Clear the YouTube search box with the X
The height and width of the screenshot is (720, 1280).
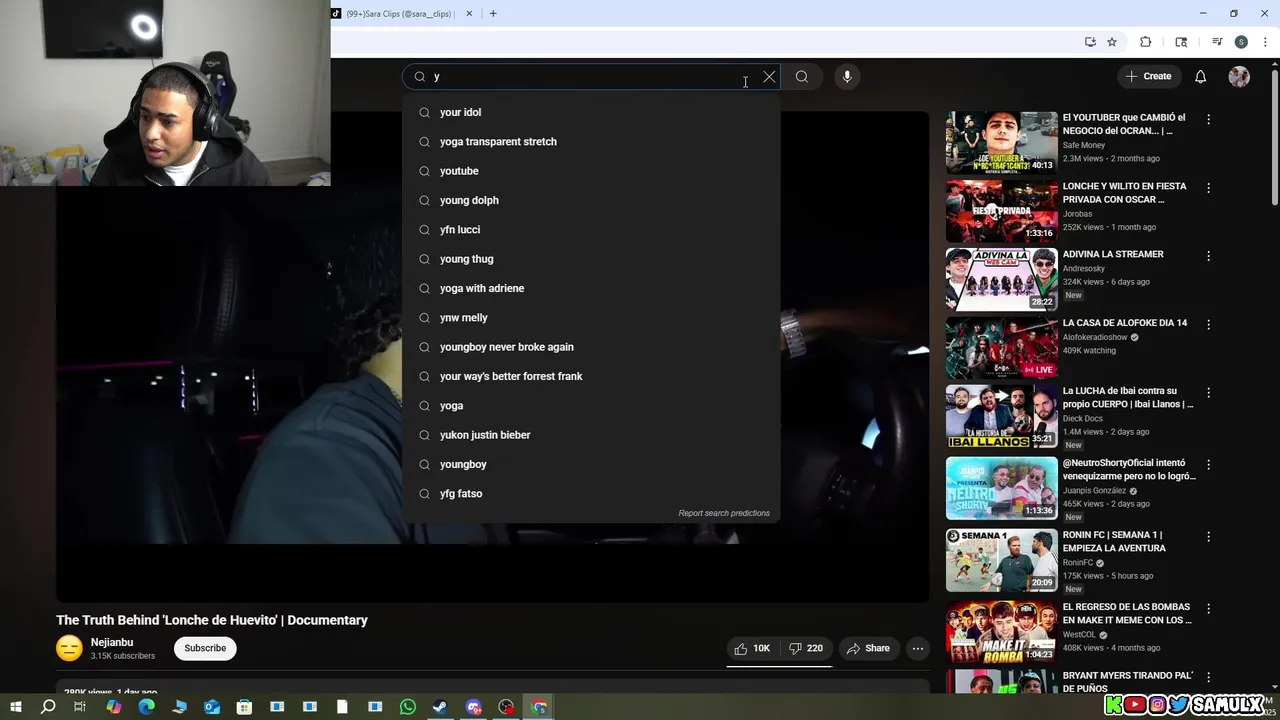click(x=769, y=77)
